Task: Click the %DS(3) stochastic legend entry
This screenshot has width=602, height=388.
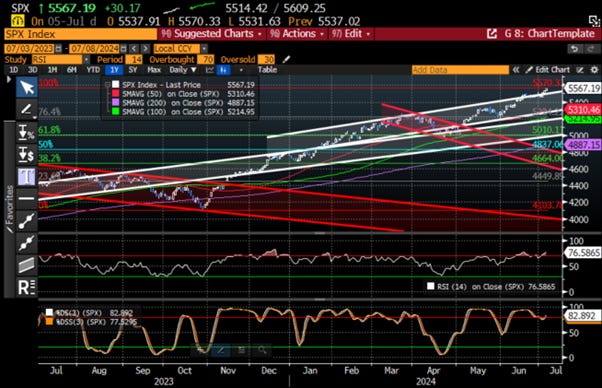Action: click(88, 313)
